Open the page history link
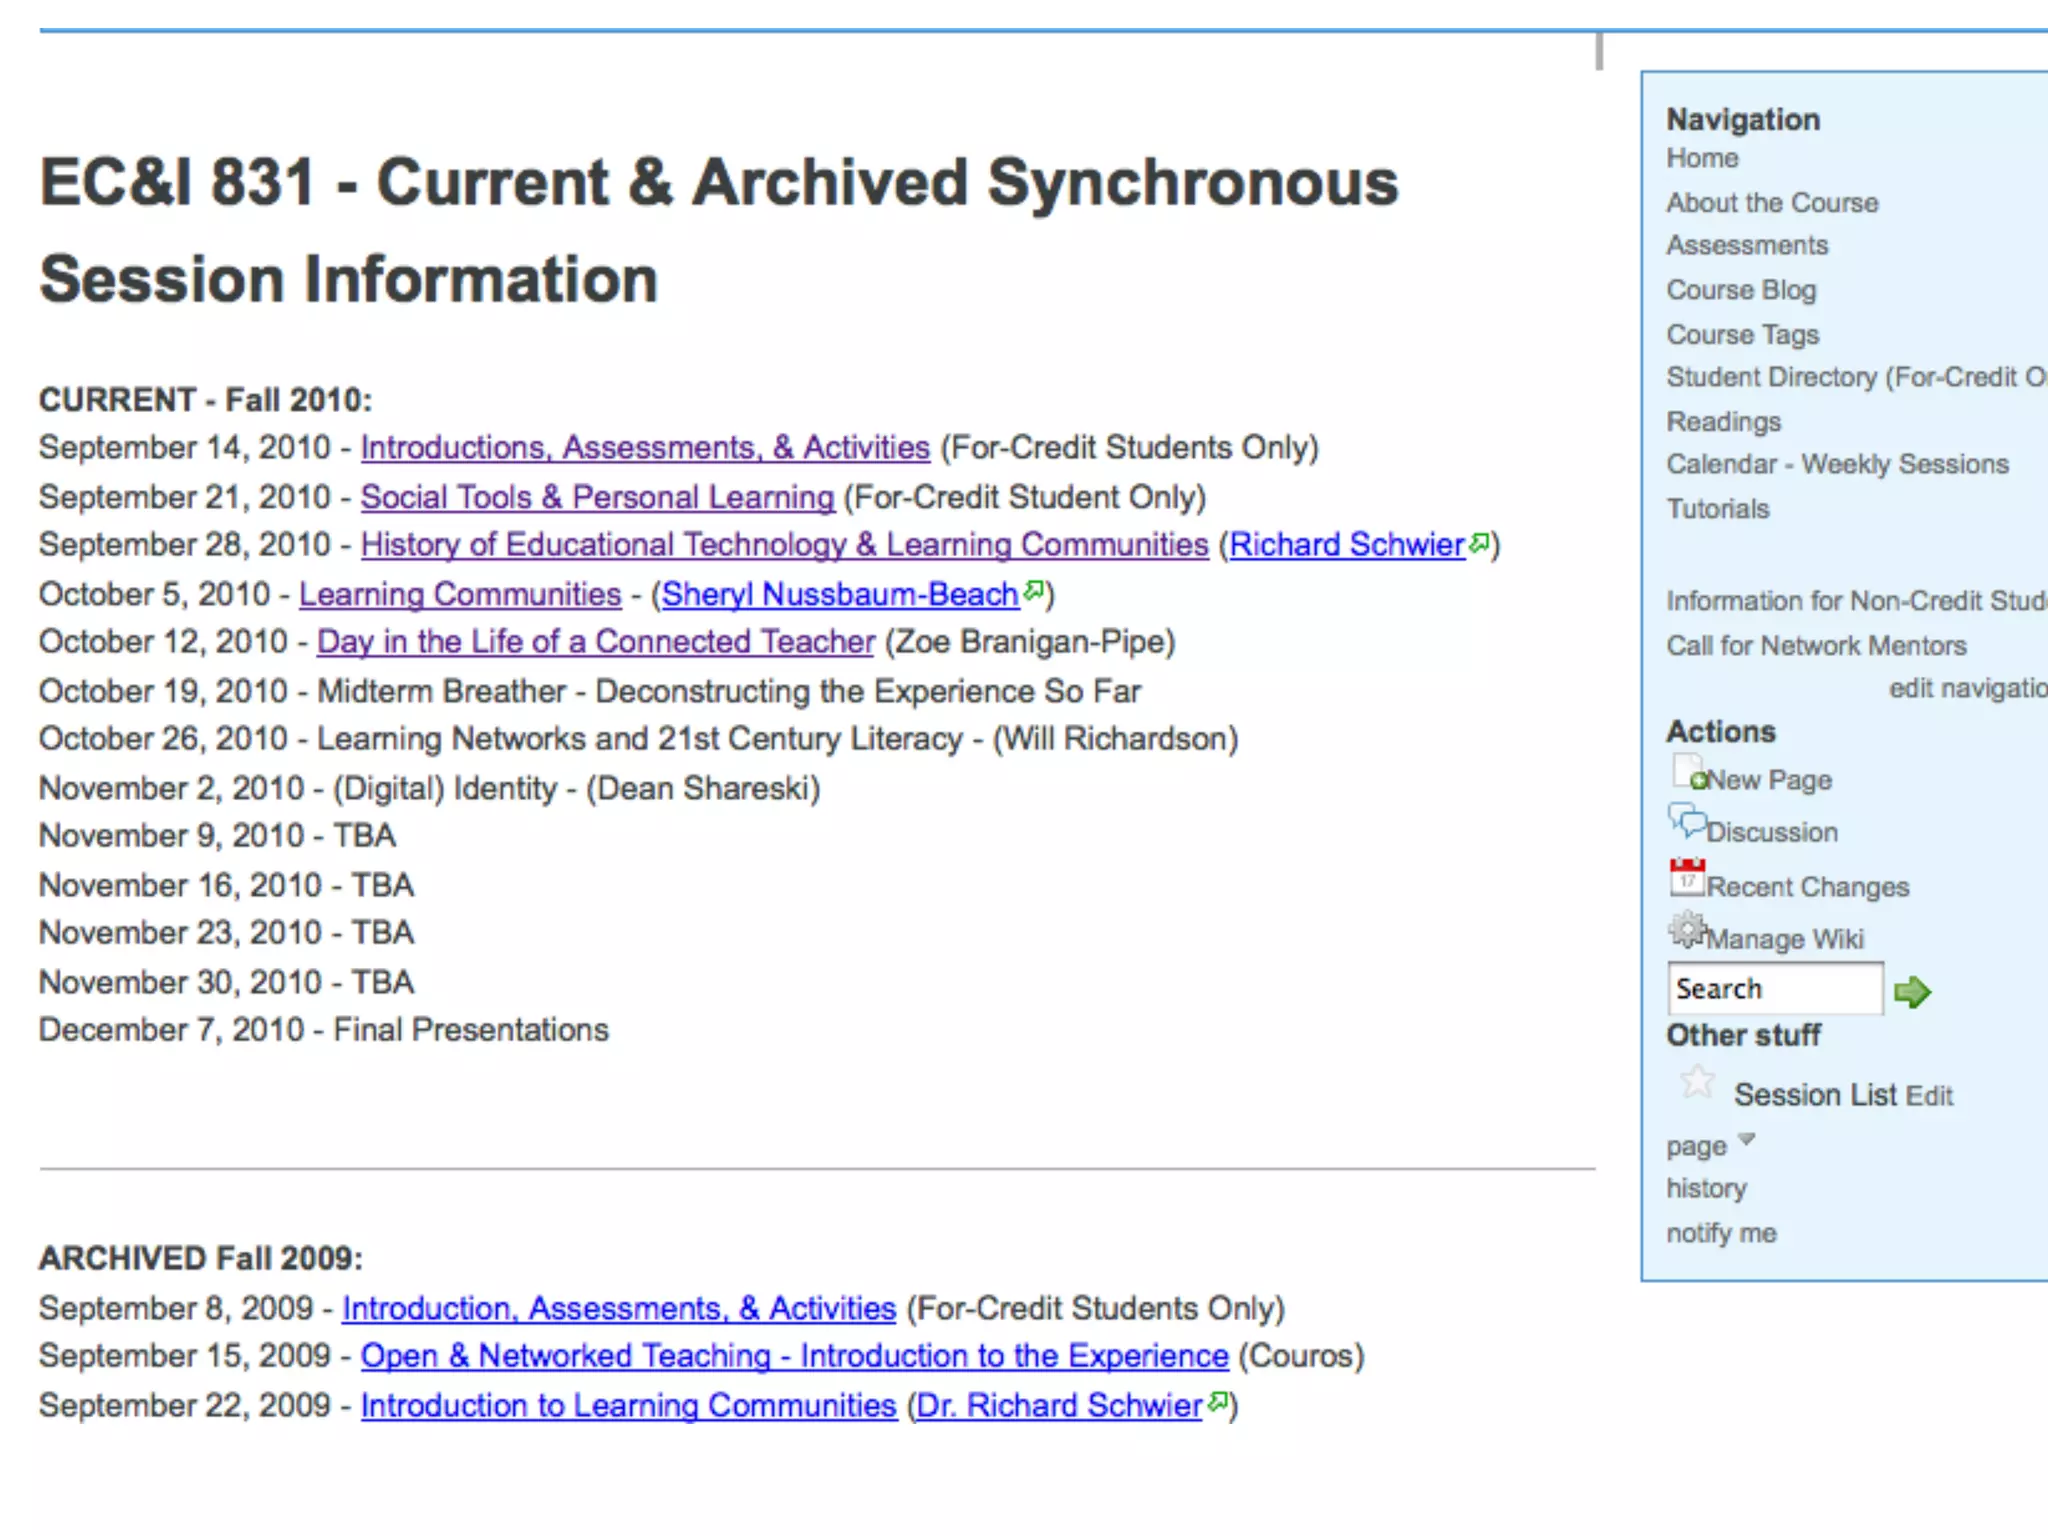Viewport: 2048px width, 1536px height. coord(1706,1189)
